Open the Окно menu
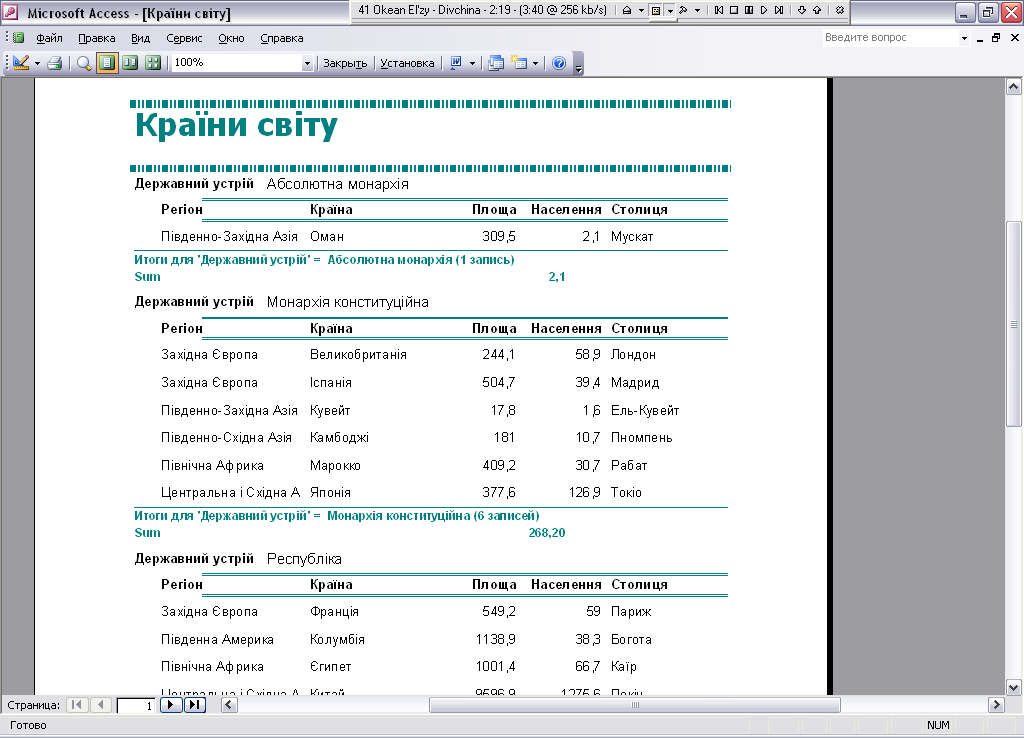The width and height of the screenshot is (1024, 738). (231, 39)
